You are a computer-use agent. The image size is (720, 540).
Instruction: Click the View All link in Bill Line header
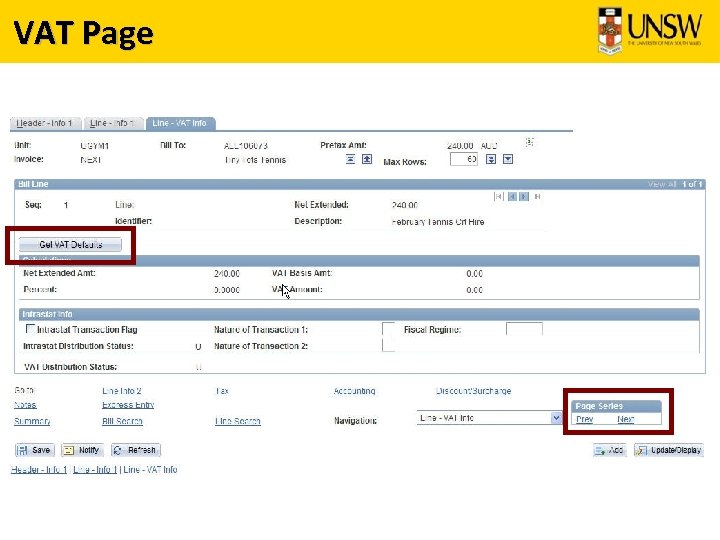(x=662, y=184)
